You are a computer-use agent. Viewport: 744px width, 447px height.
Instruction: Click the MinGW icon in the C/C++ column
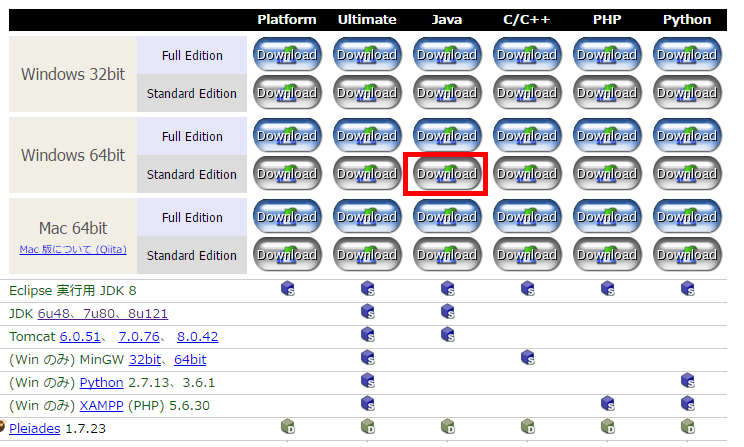point(527,358)
